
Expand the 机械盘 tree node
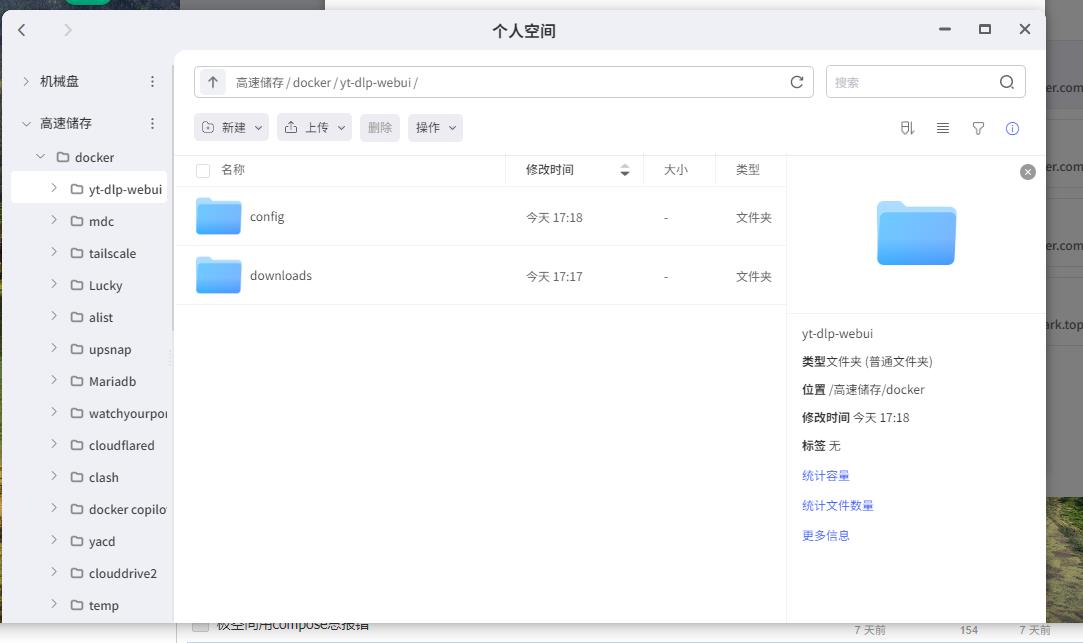point(26,81)
